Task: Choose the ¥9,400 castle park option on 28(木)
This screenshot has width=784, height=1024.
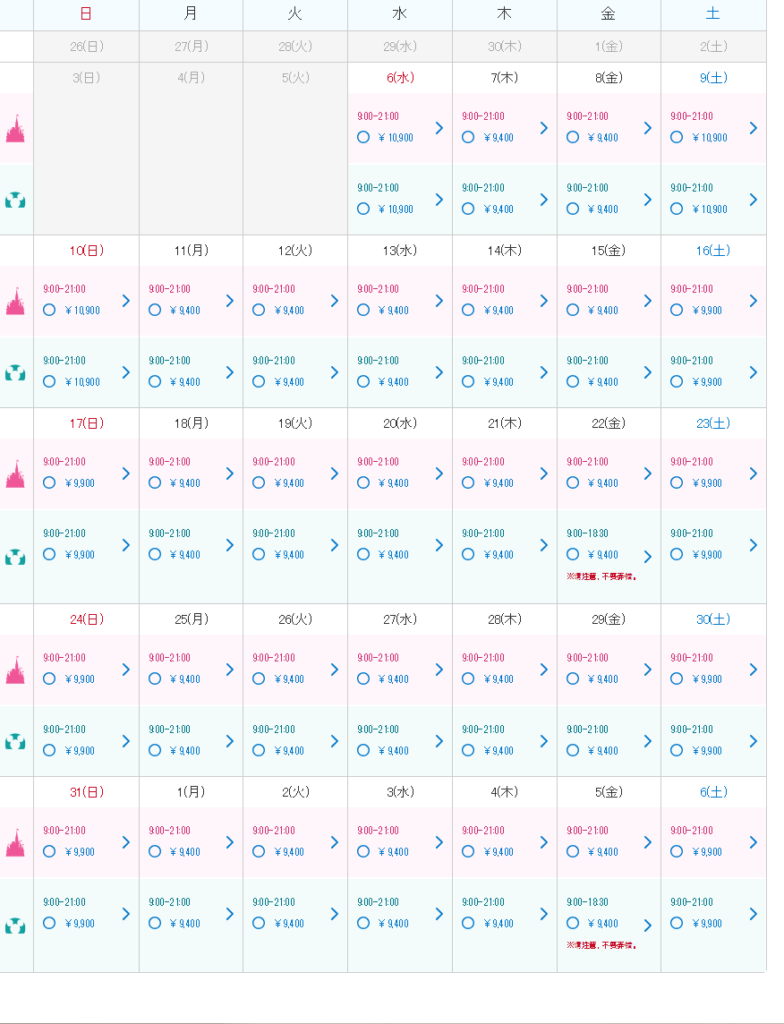Action: (x=468, y=679)
